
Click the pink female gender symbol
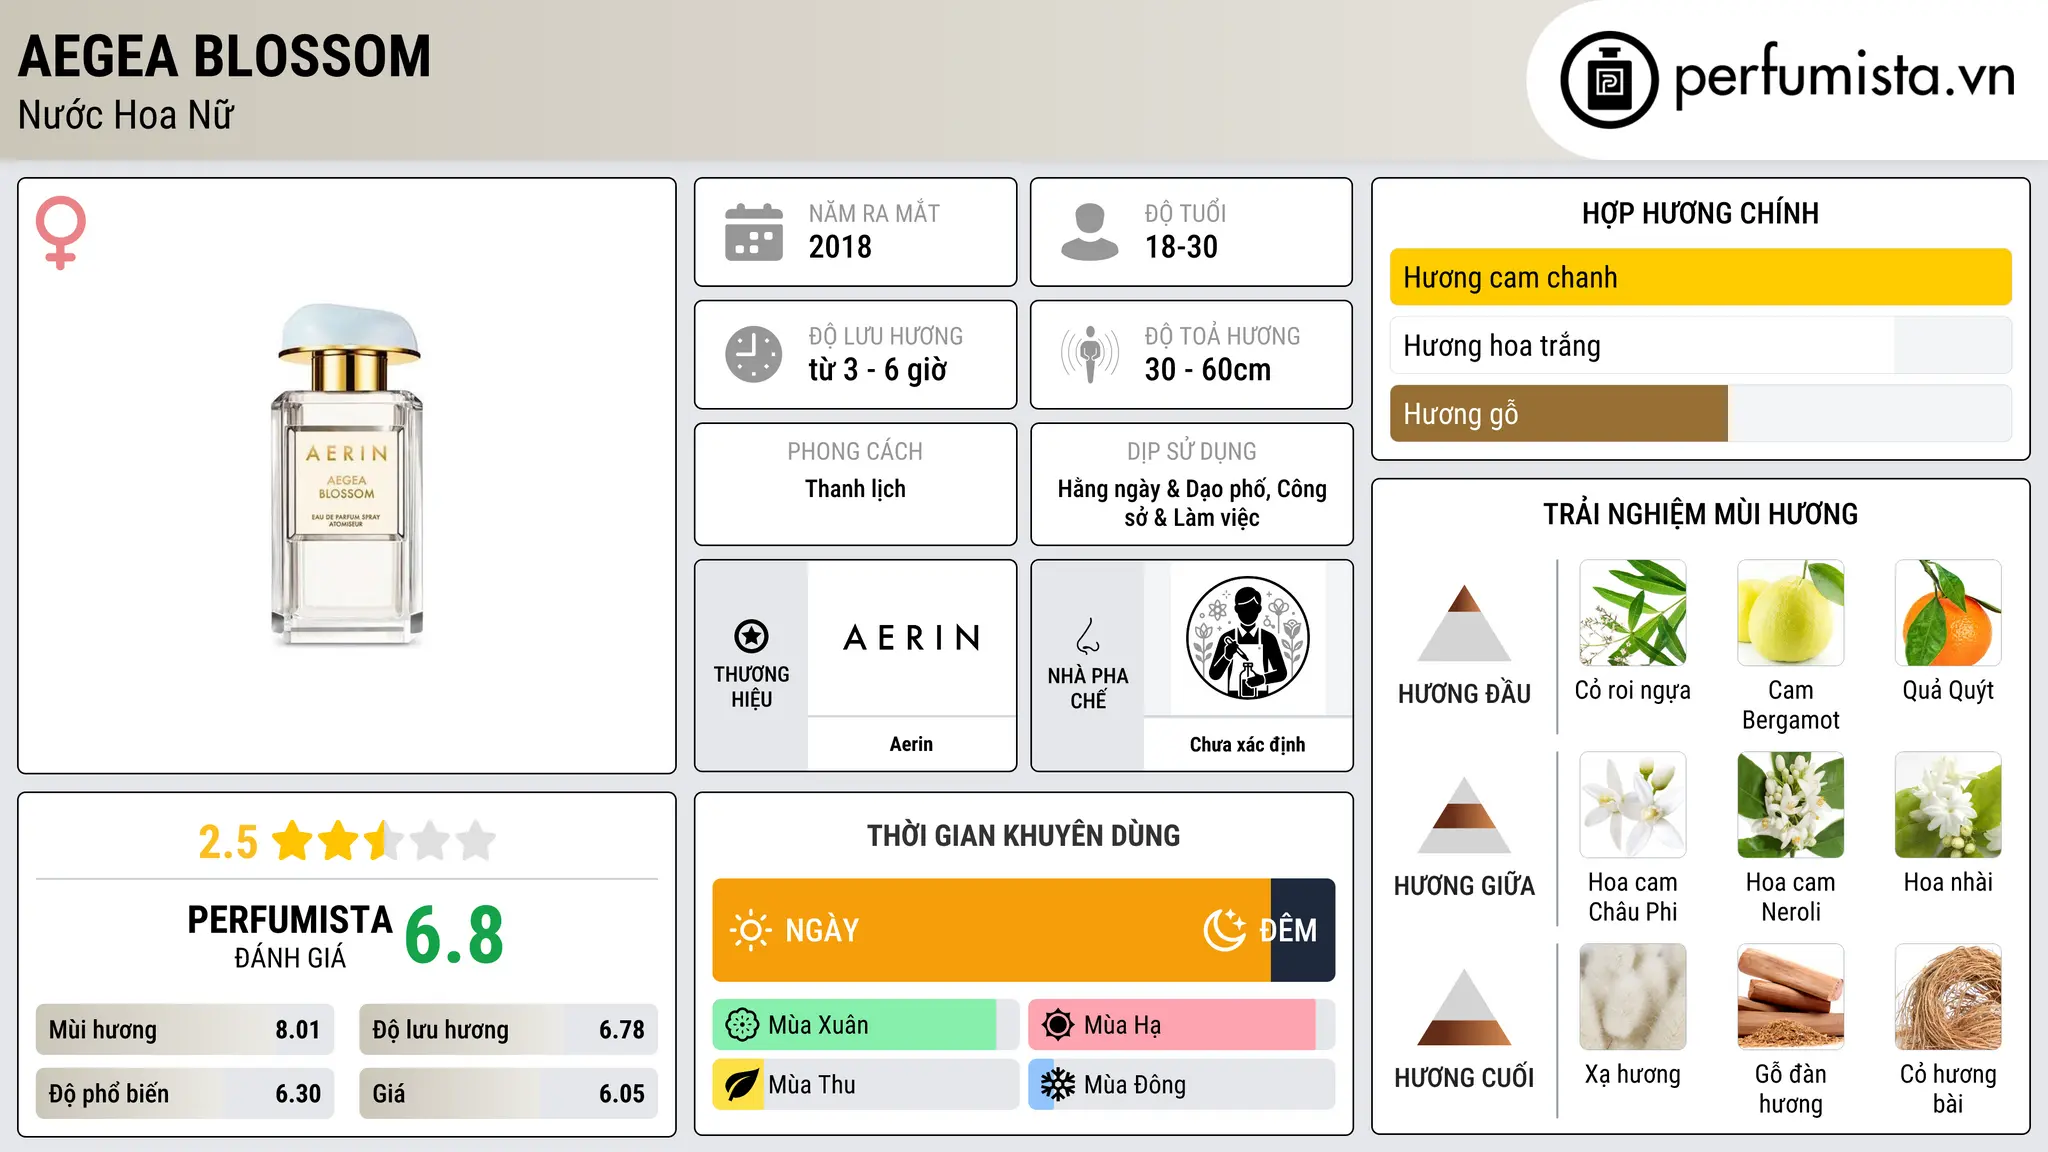[x=61, y=233]
